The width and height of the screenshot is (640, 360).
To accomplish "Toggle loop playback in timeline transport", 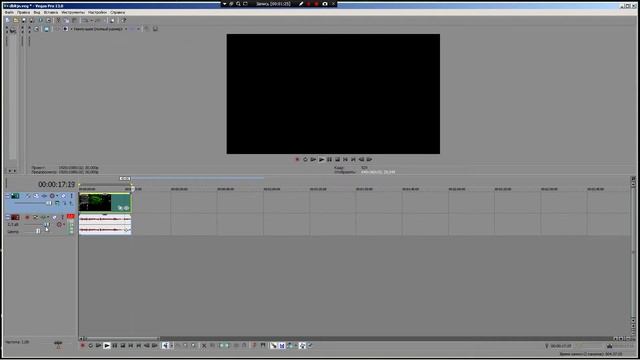I will 91,346.
